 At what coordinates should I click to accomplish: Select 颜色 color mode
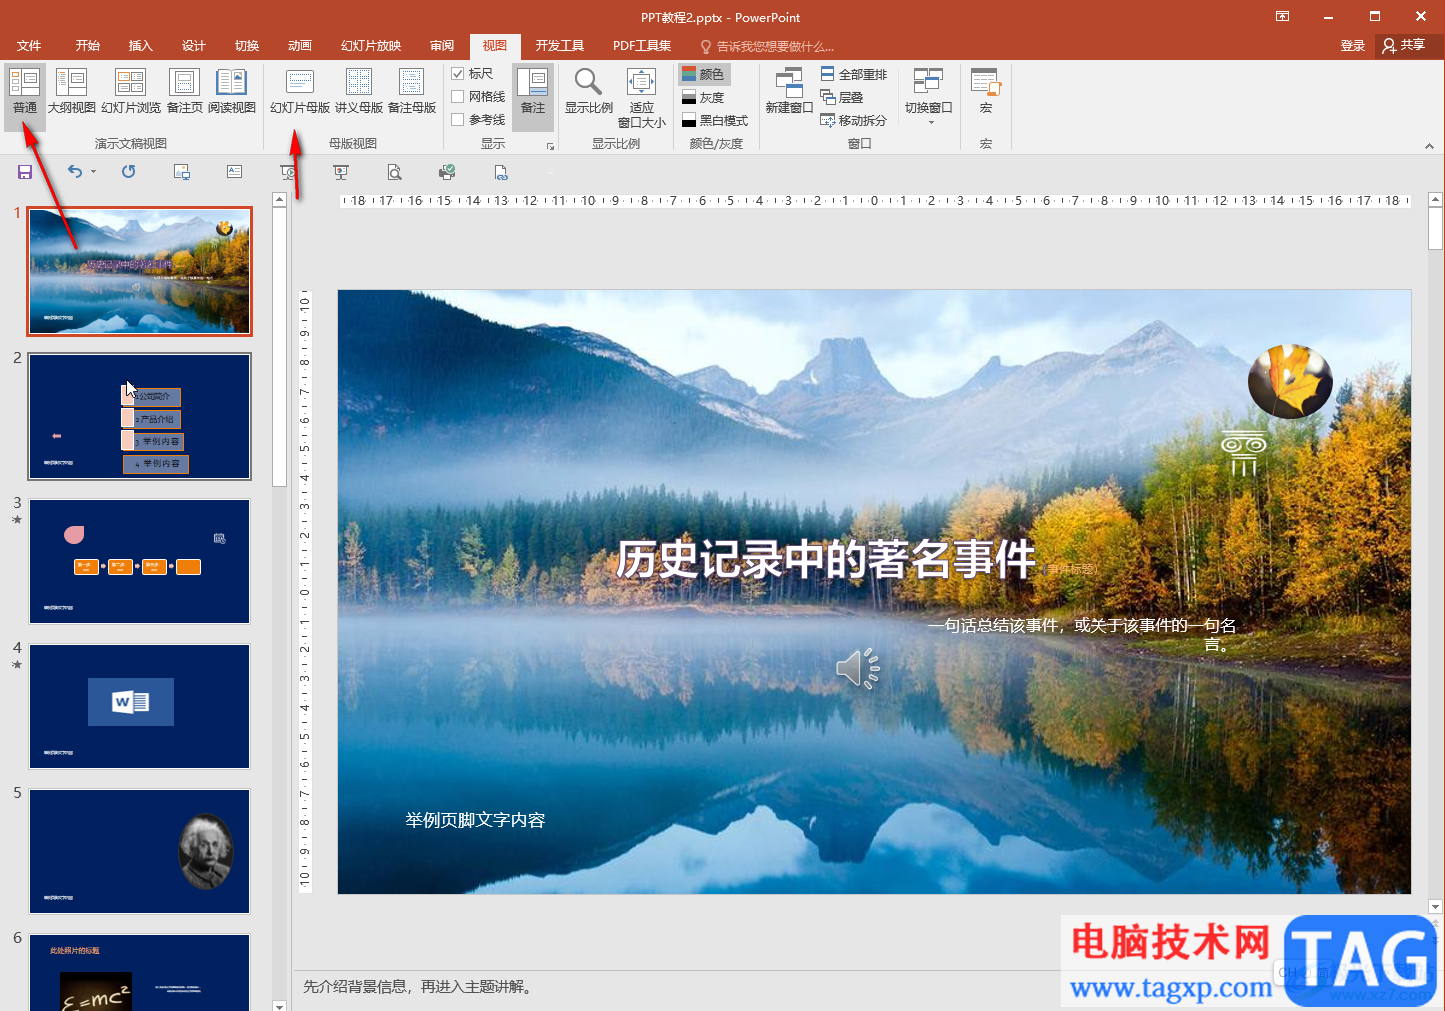[705, 74]
